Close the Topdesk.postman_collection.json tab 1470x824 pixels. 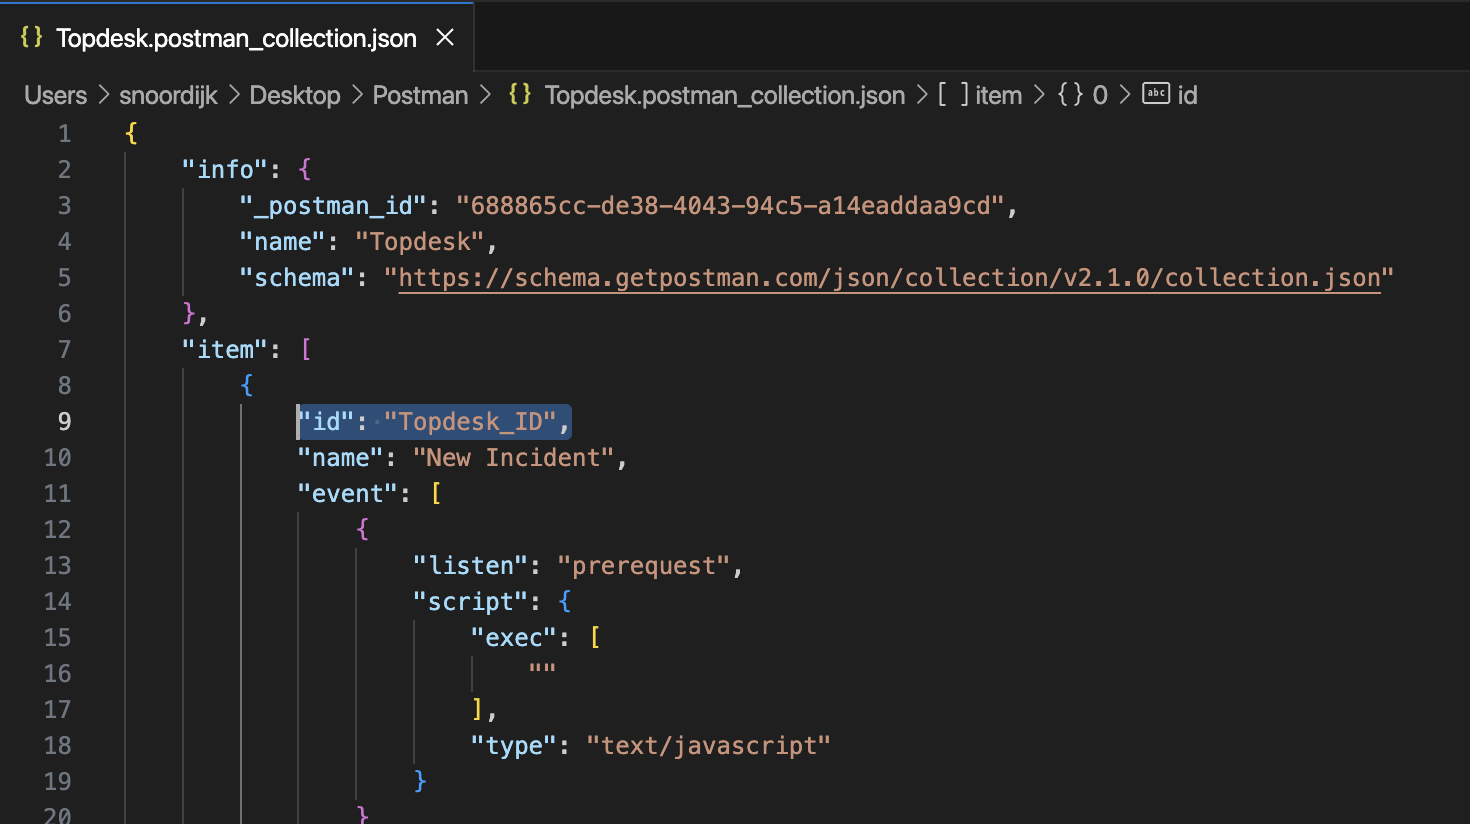[445, 38]
